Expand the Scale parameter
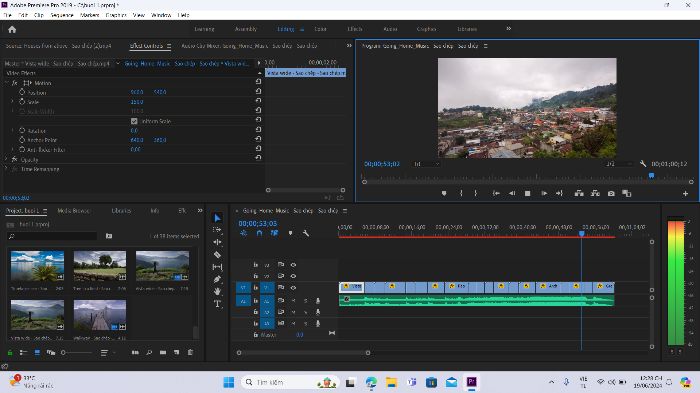The width and height of the screenshot is (700, 393). click(12, 102)
